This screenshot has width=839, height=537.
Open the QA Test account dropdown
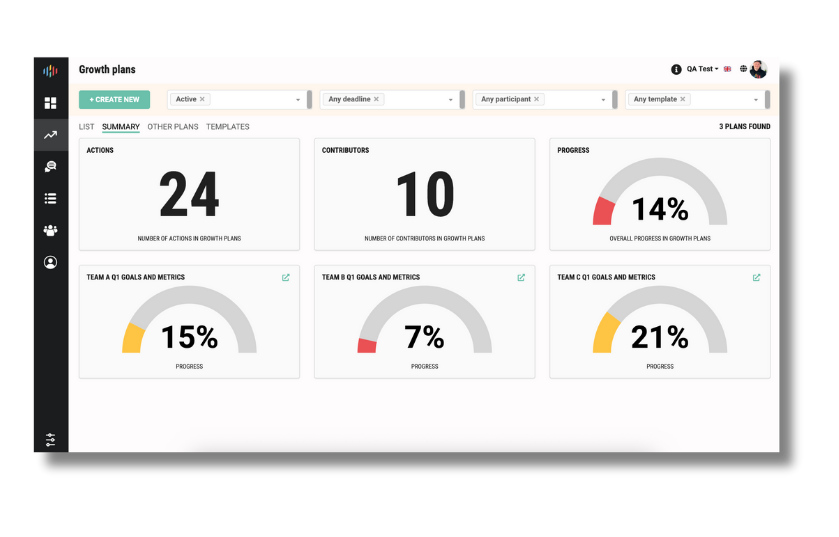[703, 69]
